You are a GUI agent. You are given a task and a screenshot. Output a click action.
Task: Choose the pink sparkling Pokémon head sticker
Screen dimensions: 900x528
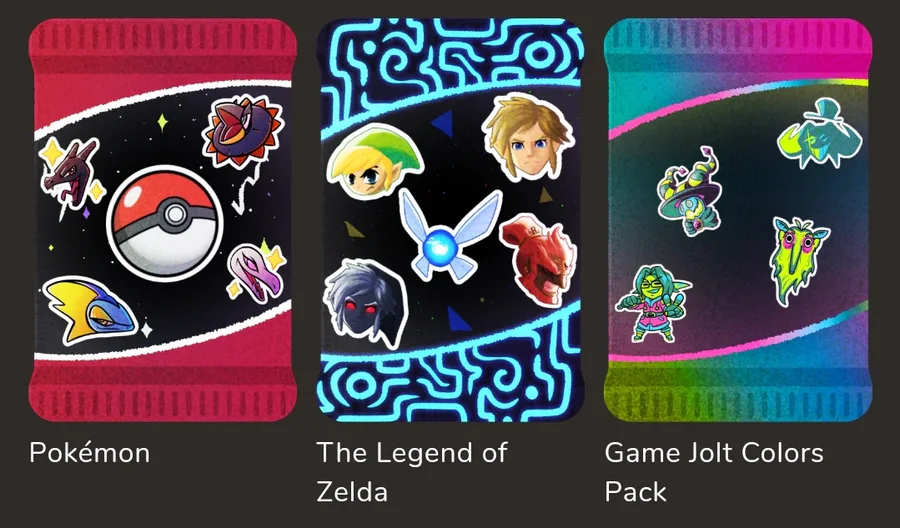pos(256,272)
